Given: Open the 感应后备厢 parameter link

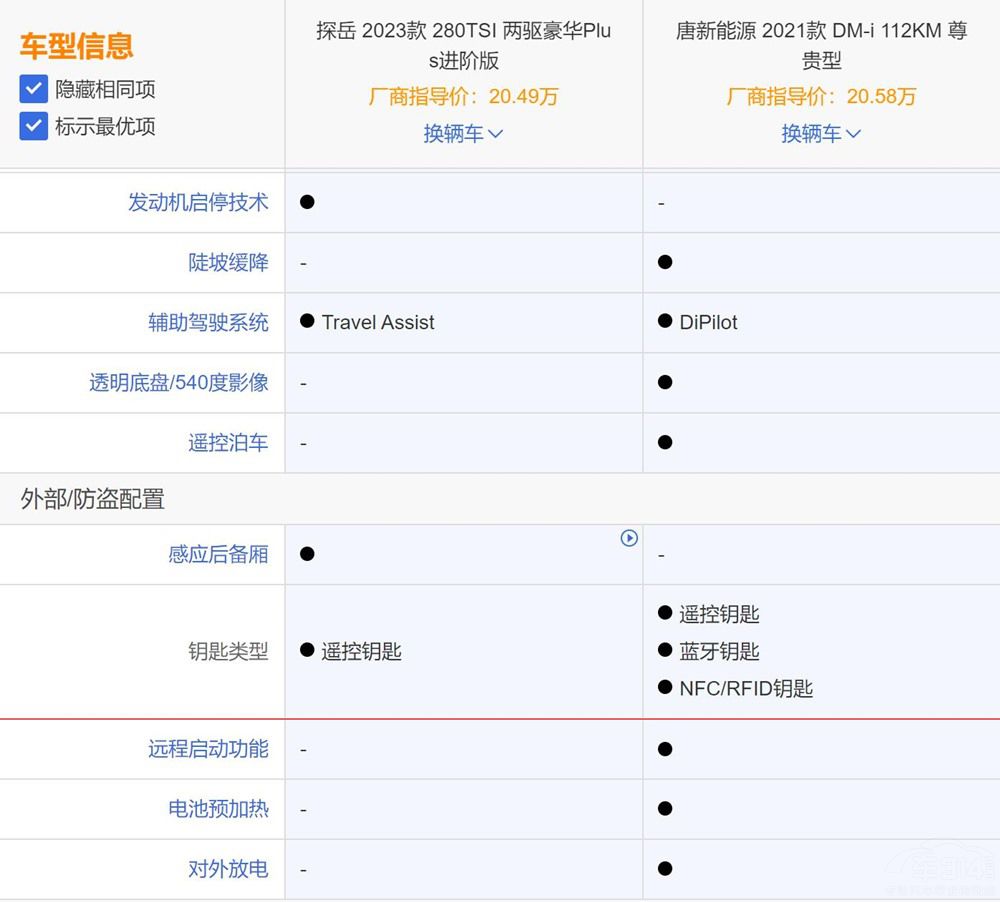Looking at the screenshot, I should [x=218, y=554].
